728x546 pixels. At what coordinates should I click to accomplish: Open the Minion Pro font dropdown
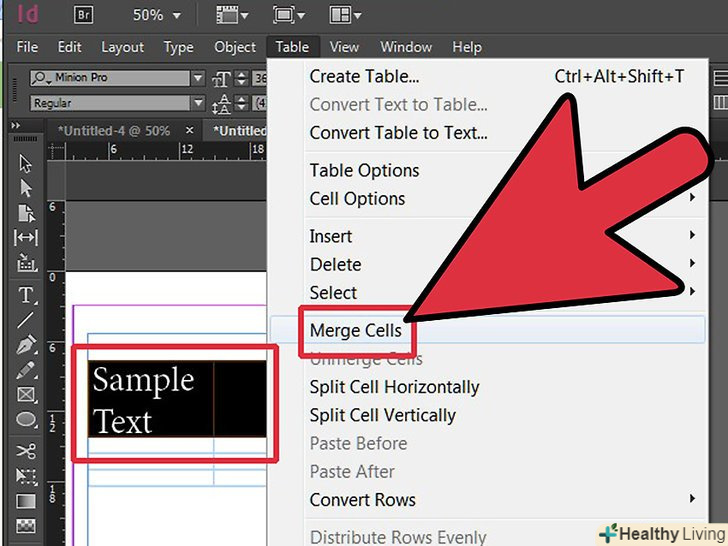198,78
